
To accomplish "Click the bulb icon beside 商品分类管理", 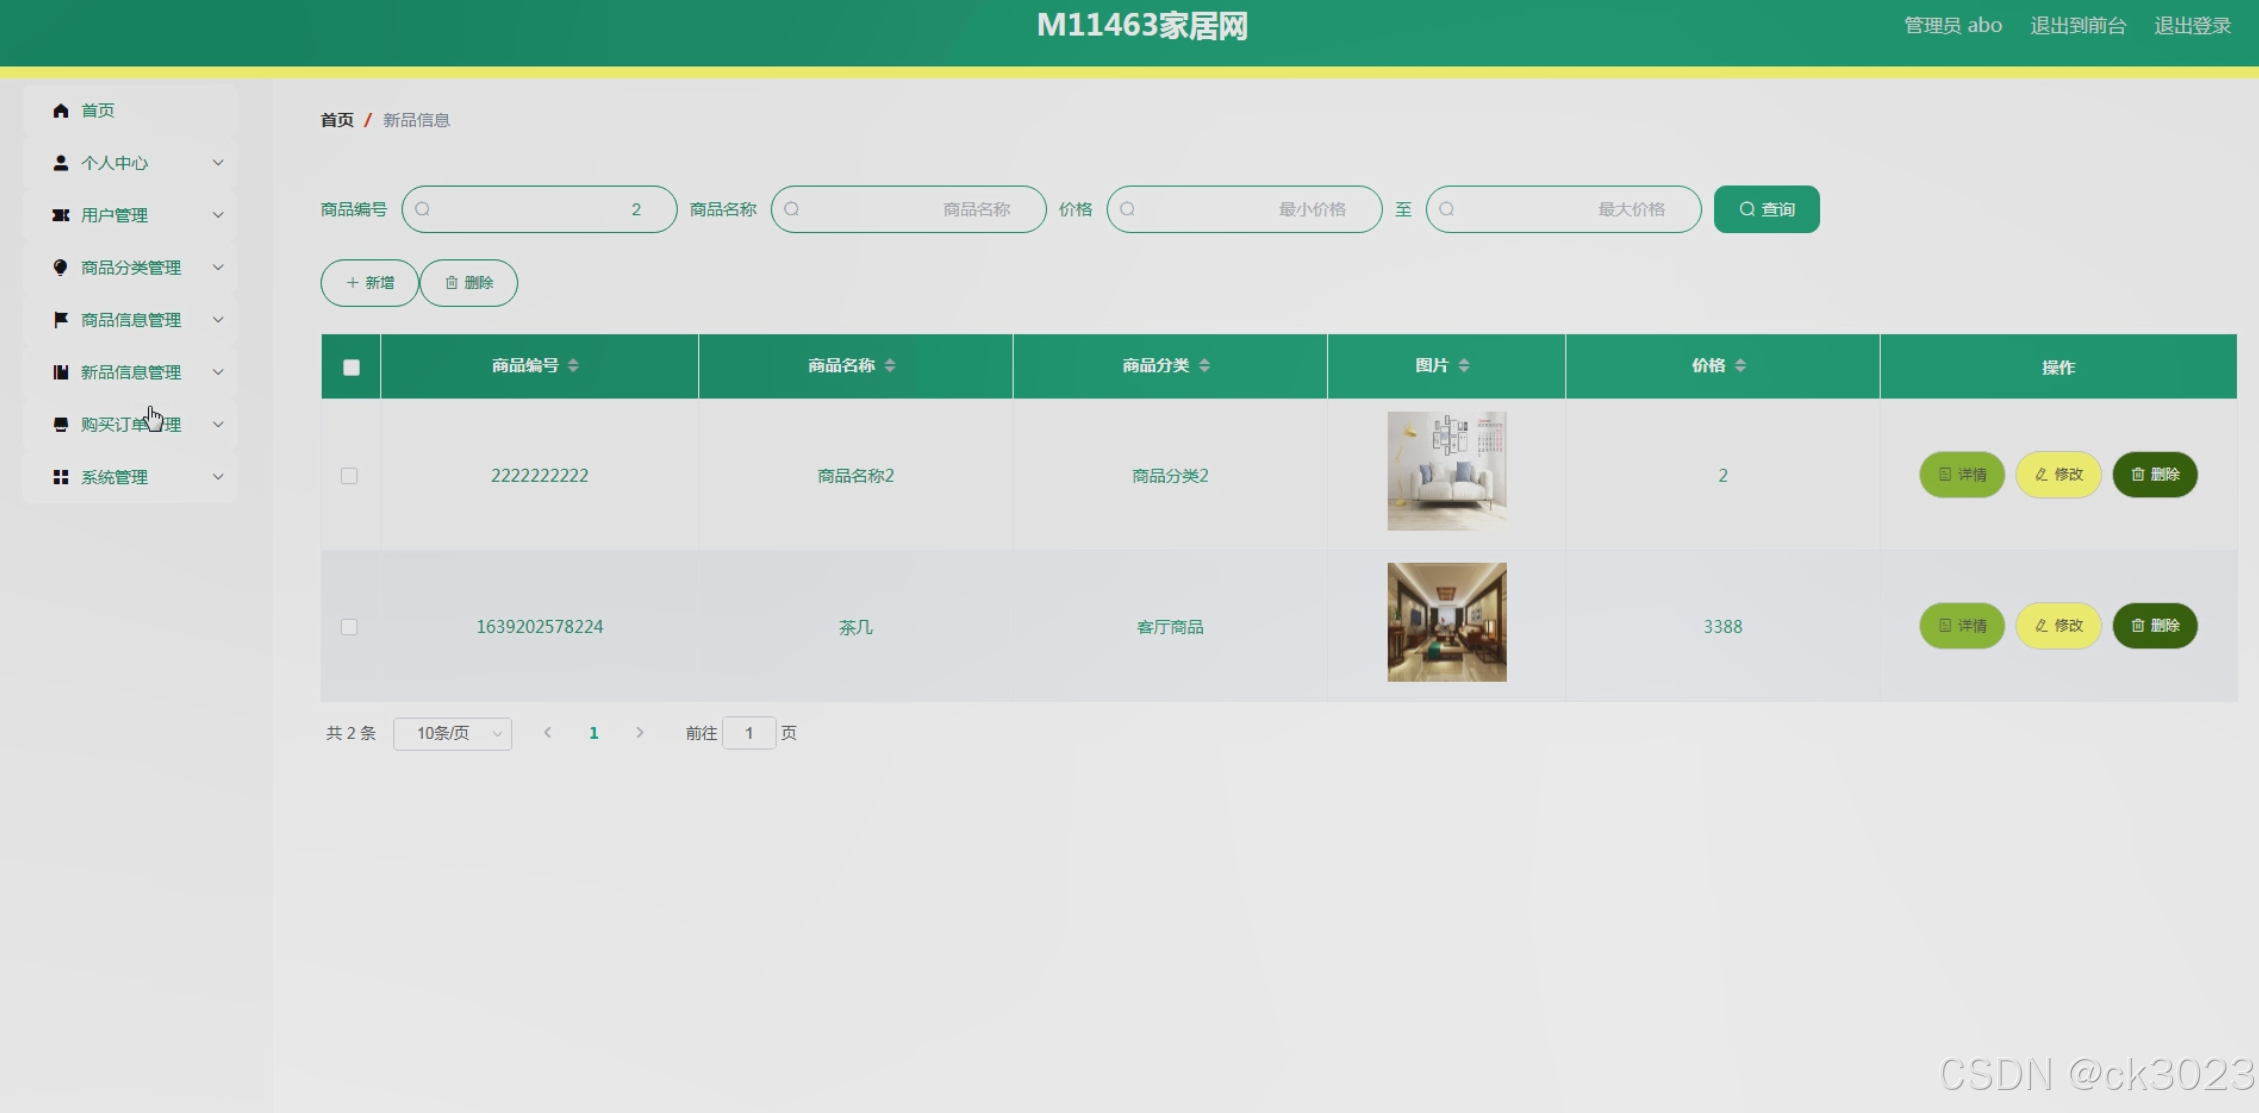I will (61, 267).
